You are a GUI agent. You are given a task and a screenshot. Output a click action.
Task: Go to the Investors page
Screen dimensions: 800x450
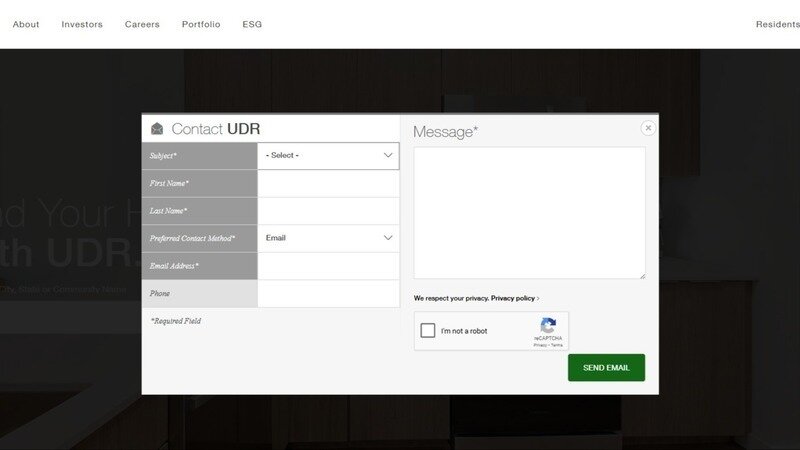(x=82, y=24)
